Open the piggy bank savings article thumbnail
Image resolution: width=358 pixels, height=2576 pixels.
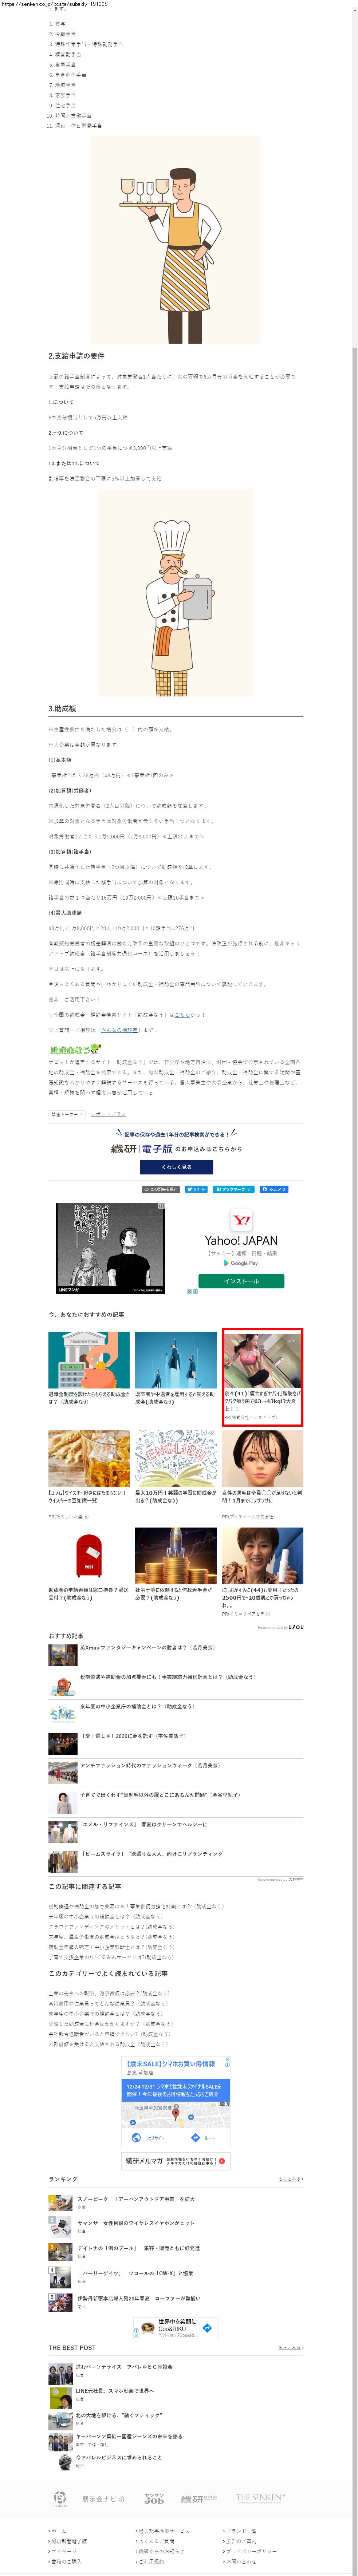[89, 1360]
